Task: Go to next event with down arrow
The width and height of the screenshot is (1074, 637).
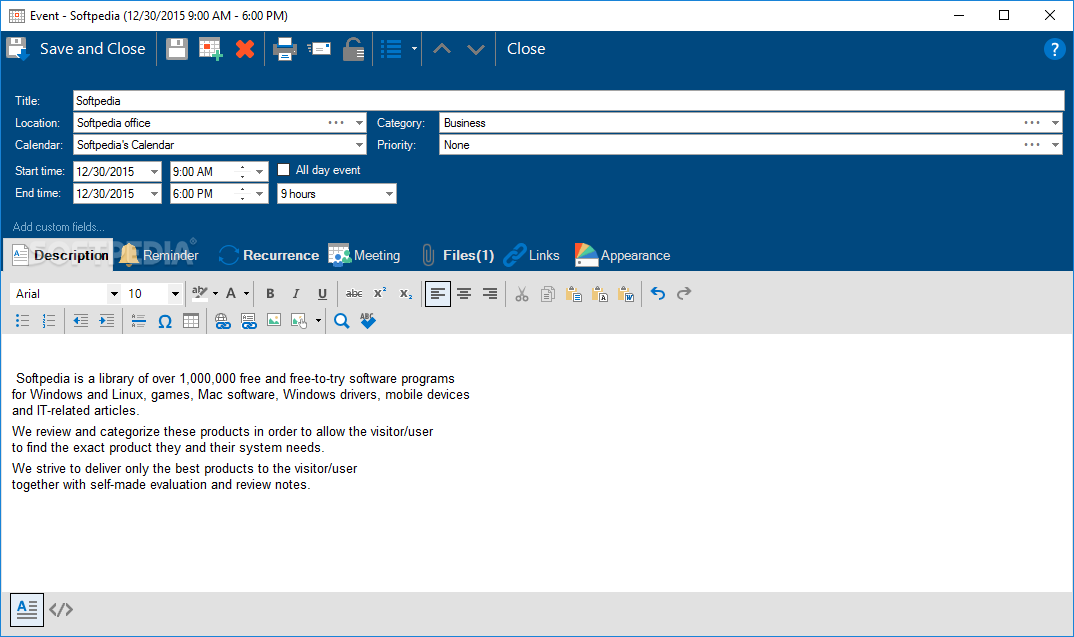Action: [x=475, y=49]
